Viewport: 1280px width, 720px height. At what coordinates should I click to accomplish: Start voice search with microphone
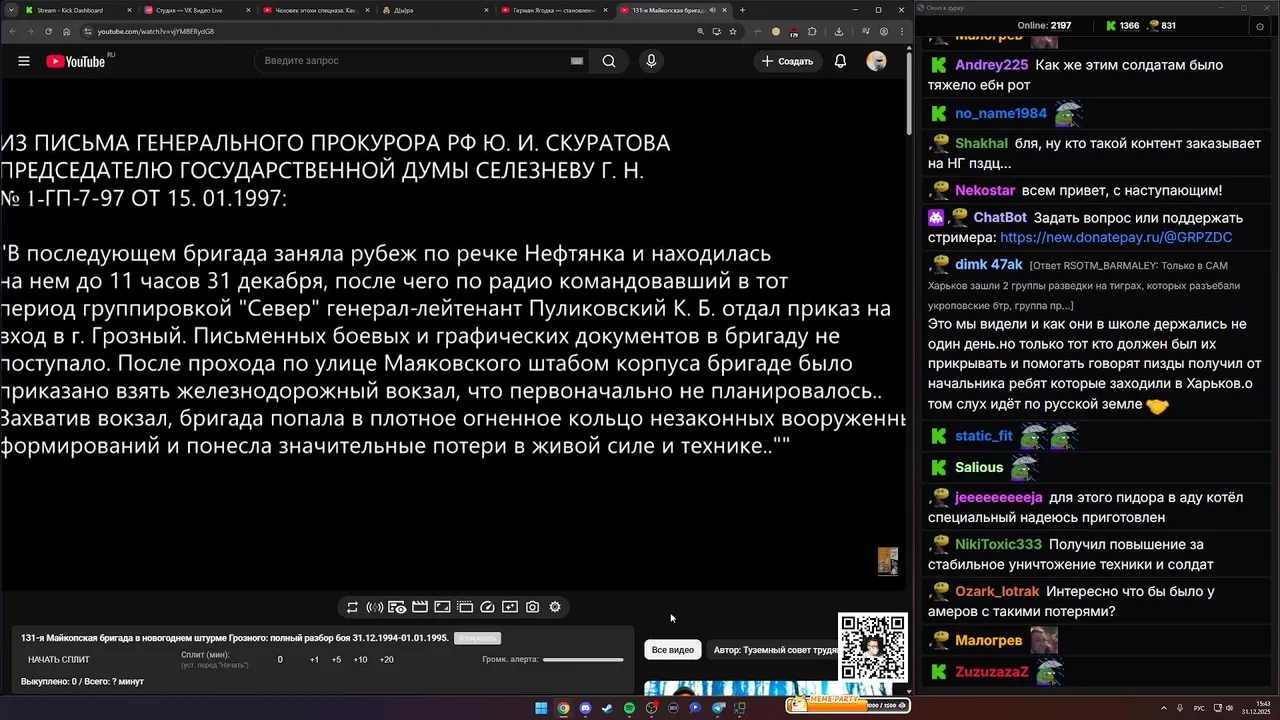(x=651, y=61)
